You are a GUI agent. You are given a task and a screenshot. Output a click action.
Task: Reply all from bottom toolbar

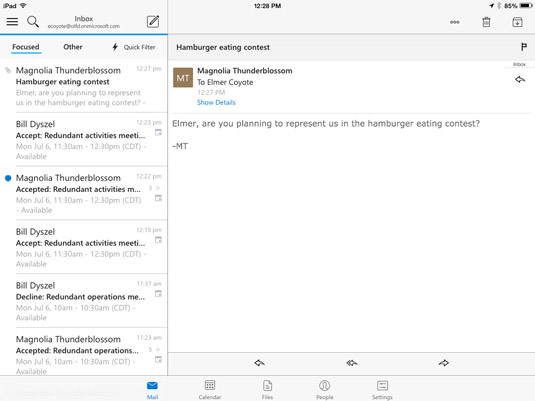(x=352, y=363)
